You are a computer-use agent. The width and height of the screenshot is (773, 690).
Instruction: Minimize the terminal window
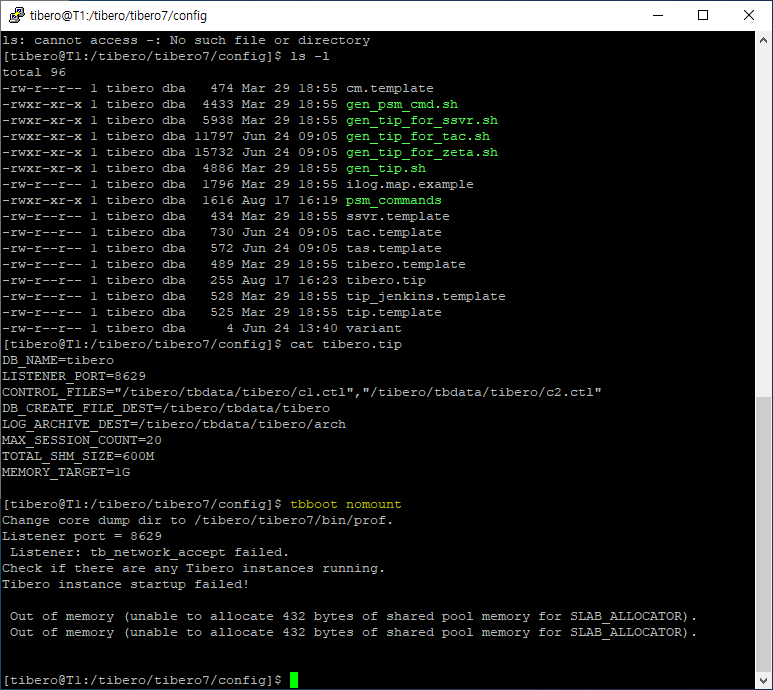coord(658,15)
